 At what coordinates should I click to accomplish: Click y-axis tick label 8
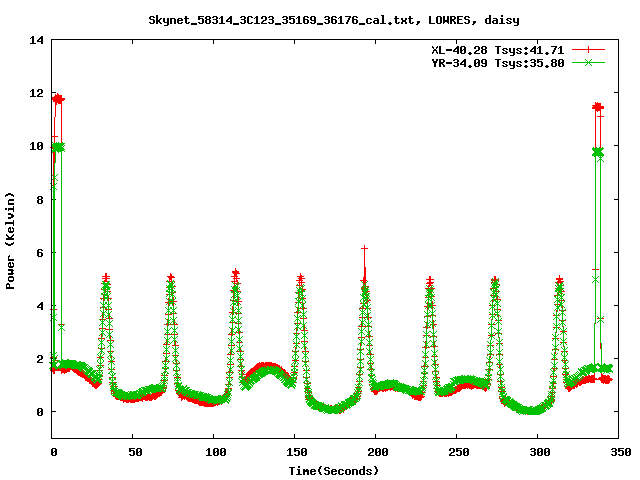click(x=40, y=200)
